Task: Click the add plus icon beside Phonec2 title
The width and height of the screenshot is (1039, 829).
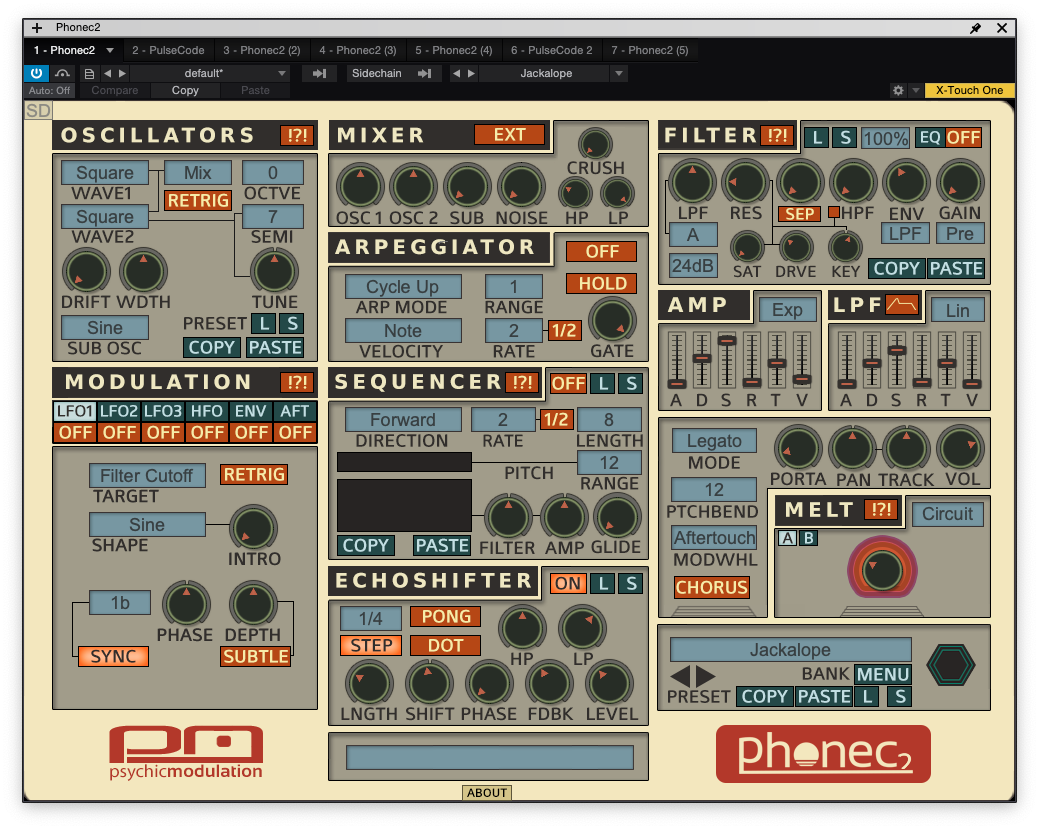Action: 37,28
